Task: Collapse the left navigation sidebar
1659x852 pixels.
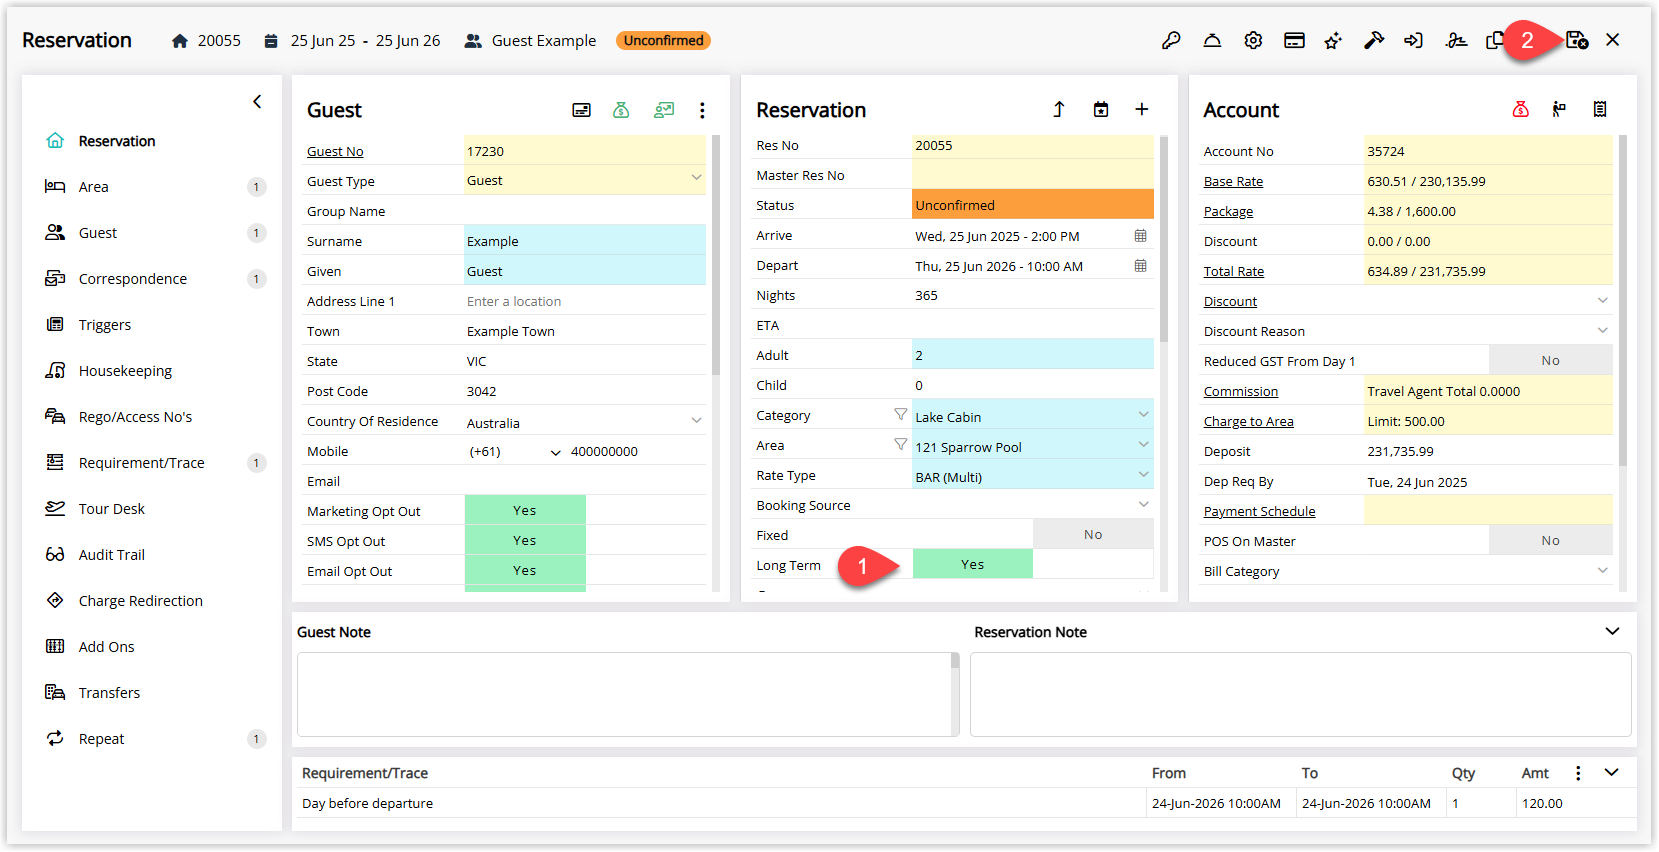Action: point(257,101)
